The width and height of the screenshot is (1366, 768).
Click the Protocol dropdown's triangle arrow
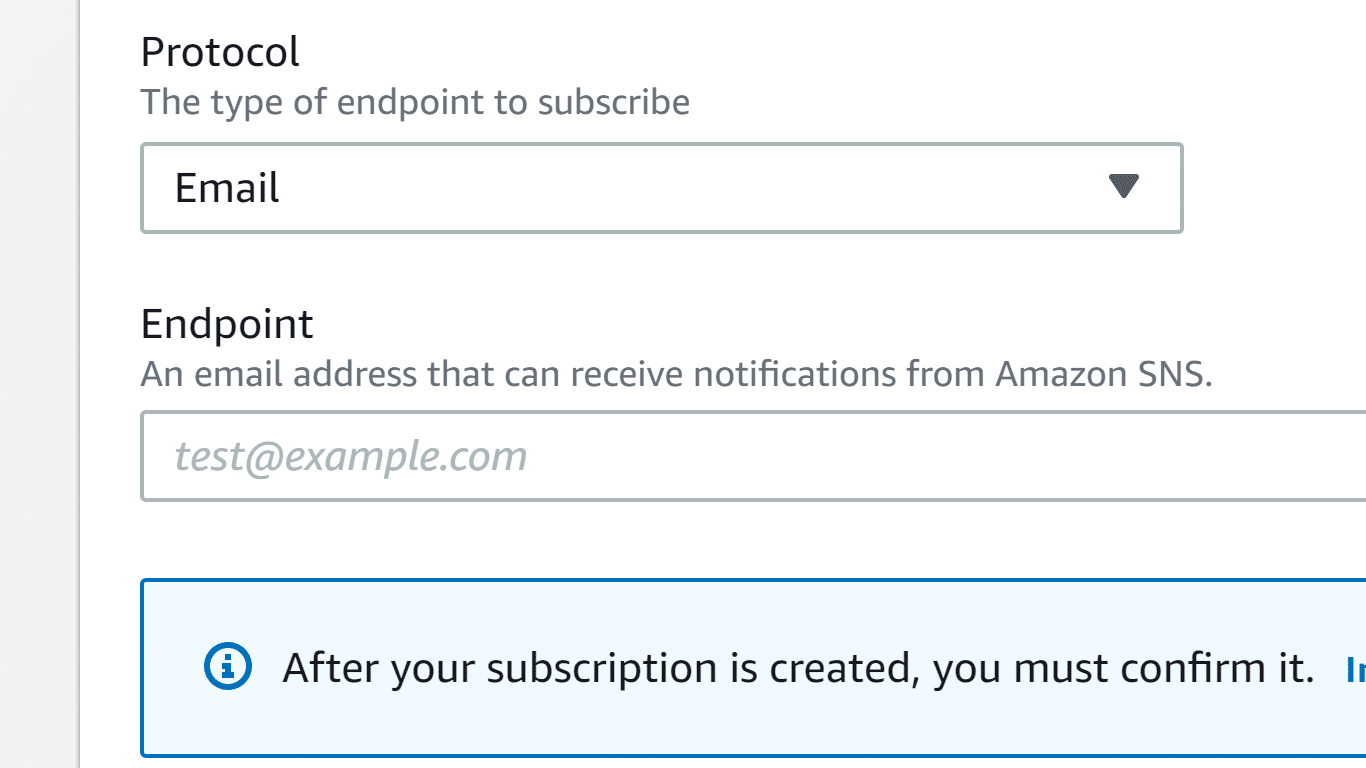click(1124, 187)
